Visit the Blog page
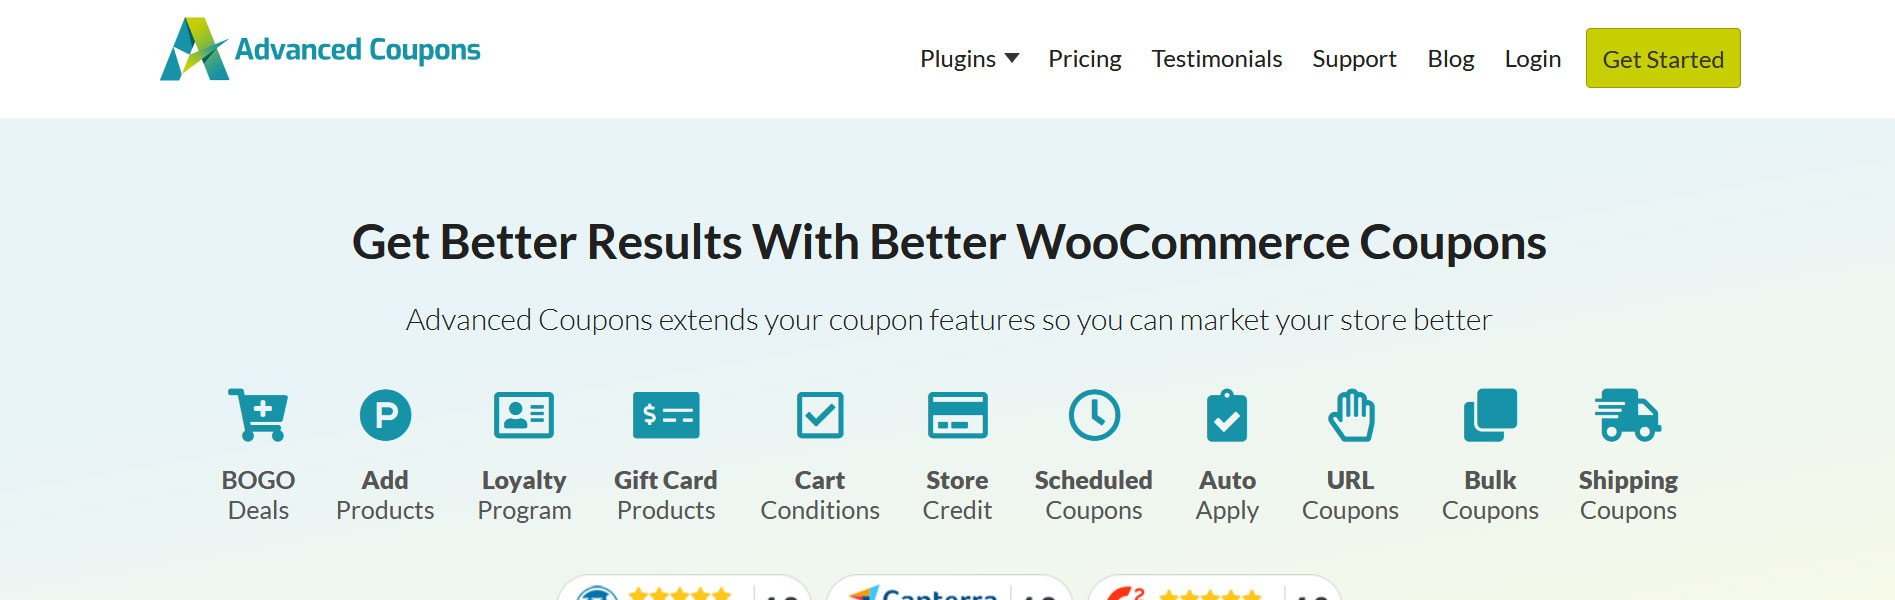Screen dimensions: 1895x600 pos(1451,59)
